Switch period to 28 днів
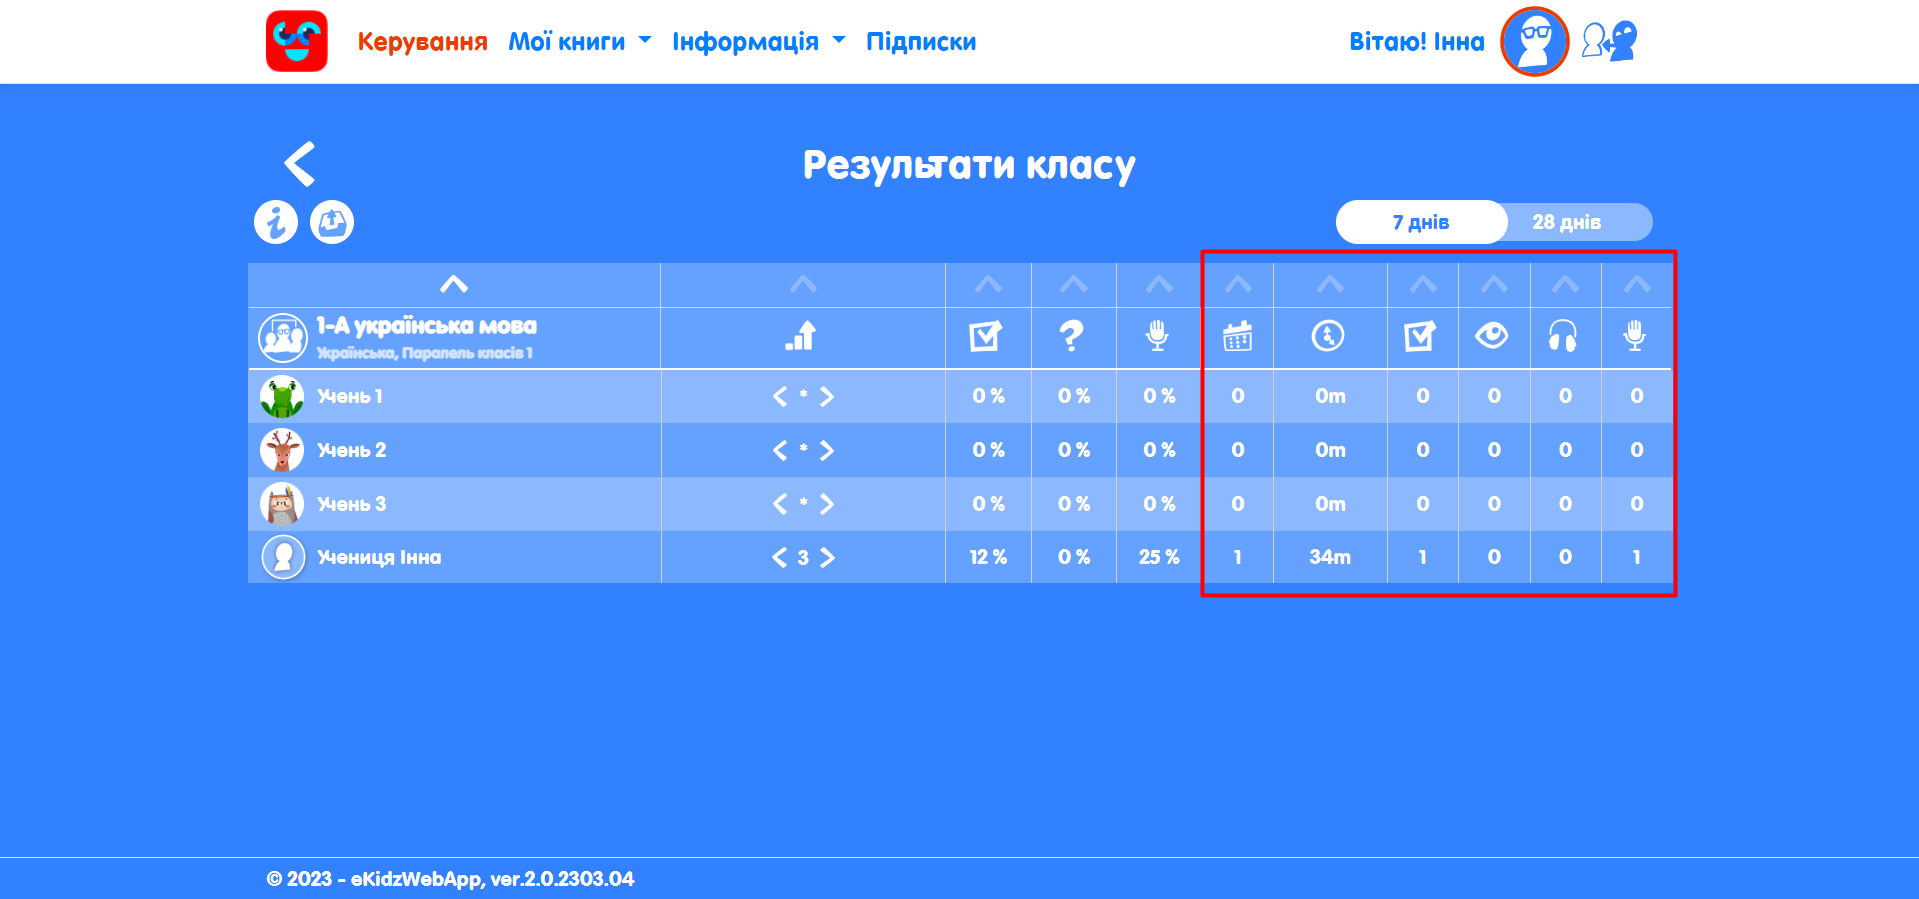 (x=1567, y=222)
